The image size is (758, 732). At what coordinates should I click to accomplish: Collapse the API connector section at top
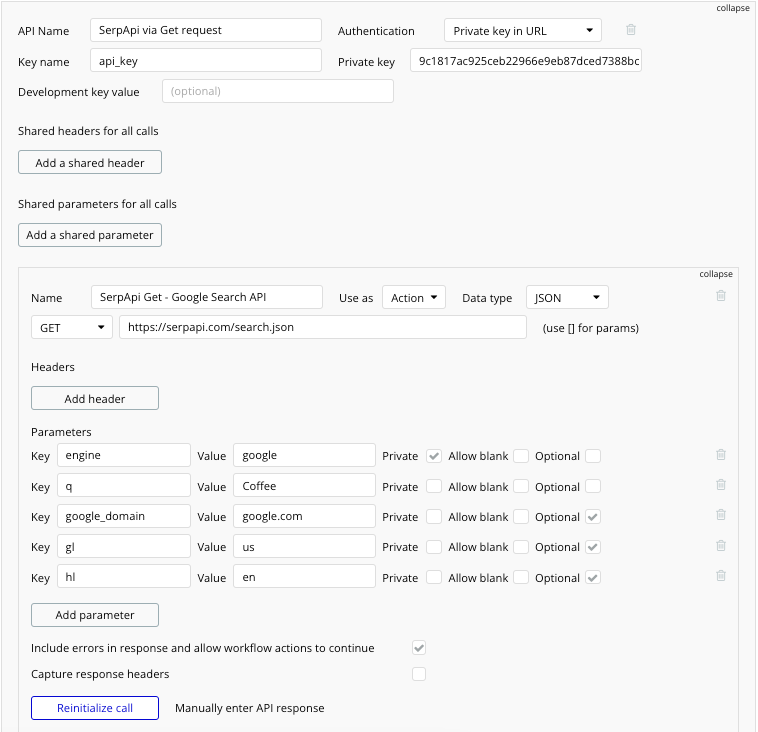732,8
